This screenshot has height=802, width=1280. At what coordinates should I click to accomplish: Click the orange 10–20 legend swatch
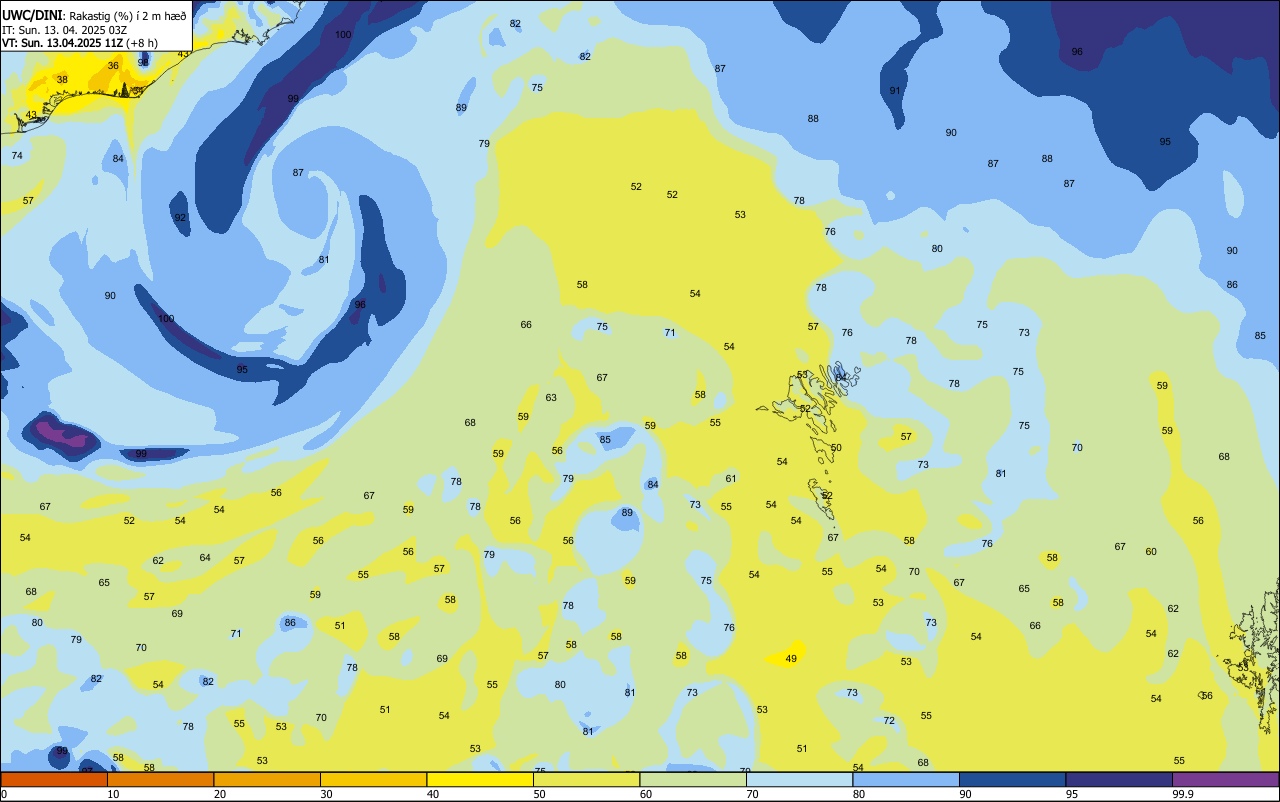pyautogui.click(x=160, y=780)
